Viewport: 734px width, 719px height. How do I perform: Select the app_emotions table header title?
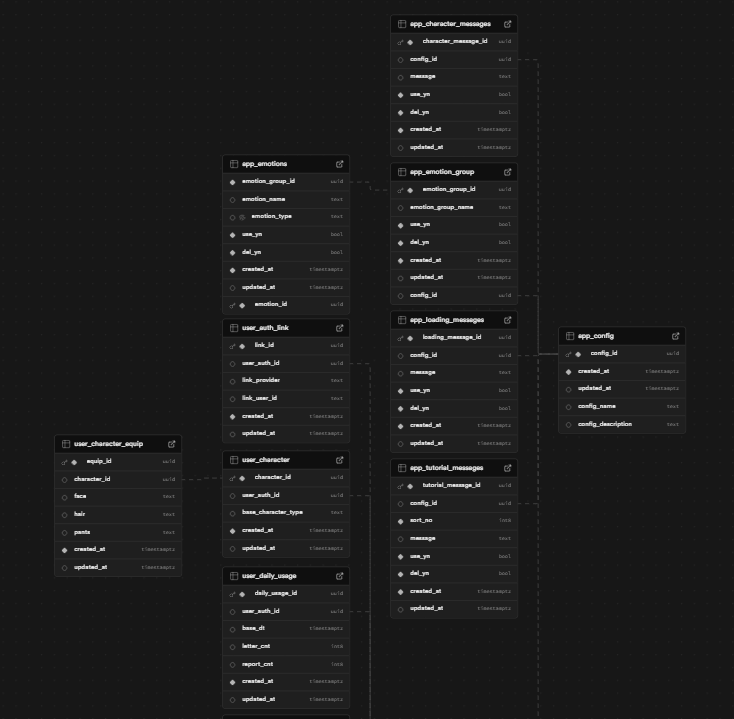coord(264,163)
